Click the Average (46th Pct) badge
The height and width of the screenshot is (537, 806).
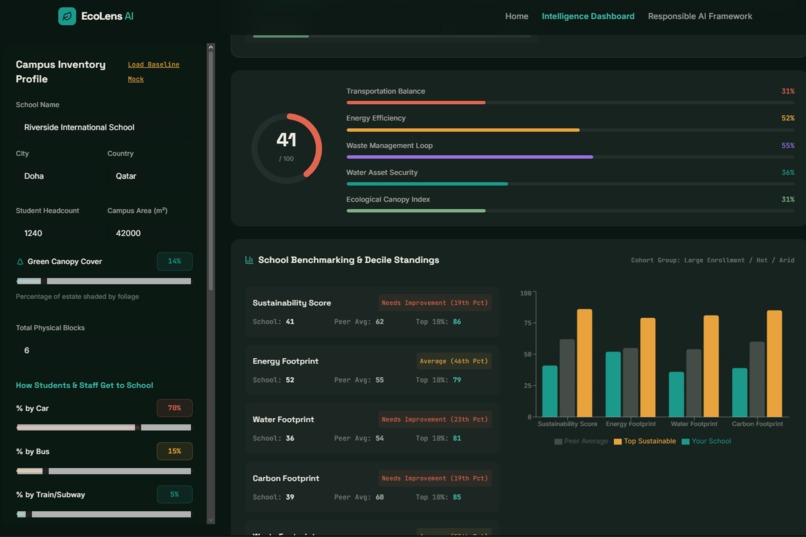[454, 361]
